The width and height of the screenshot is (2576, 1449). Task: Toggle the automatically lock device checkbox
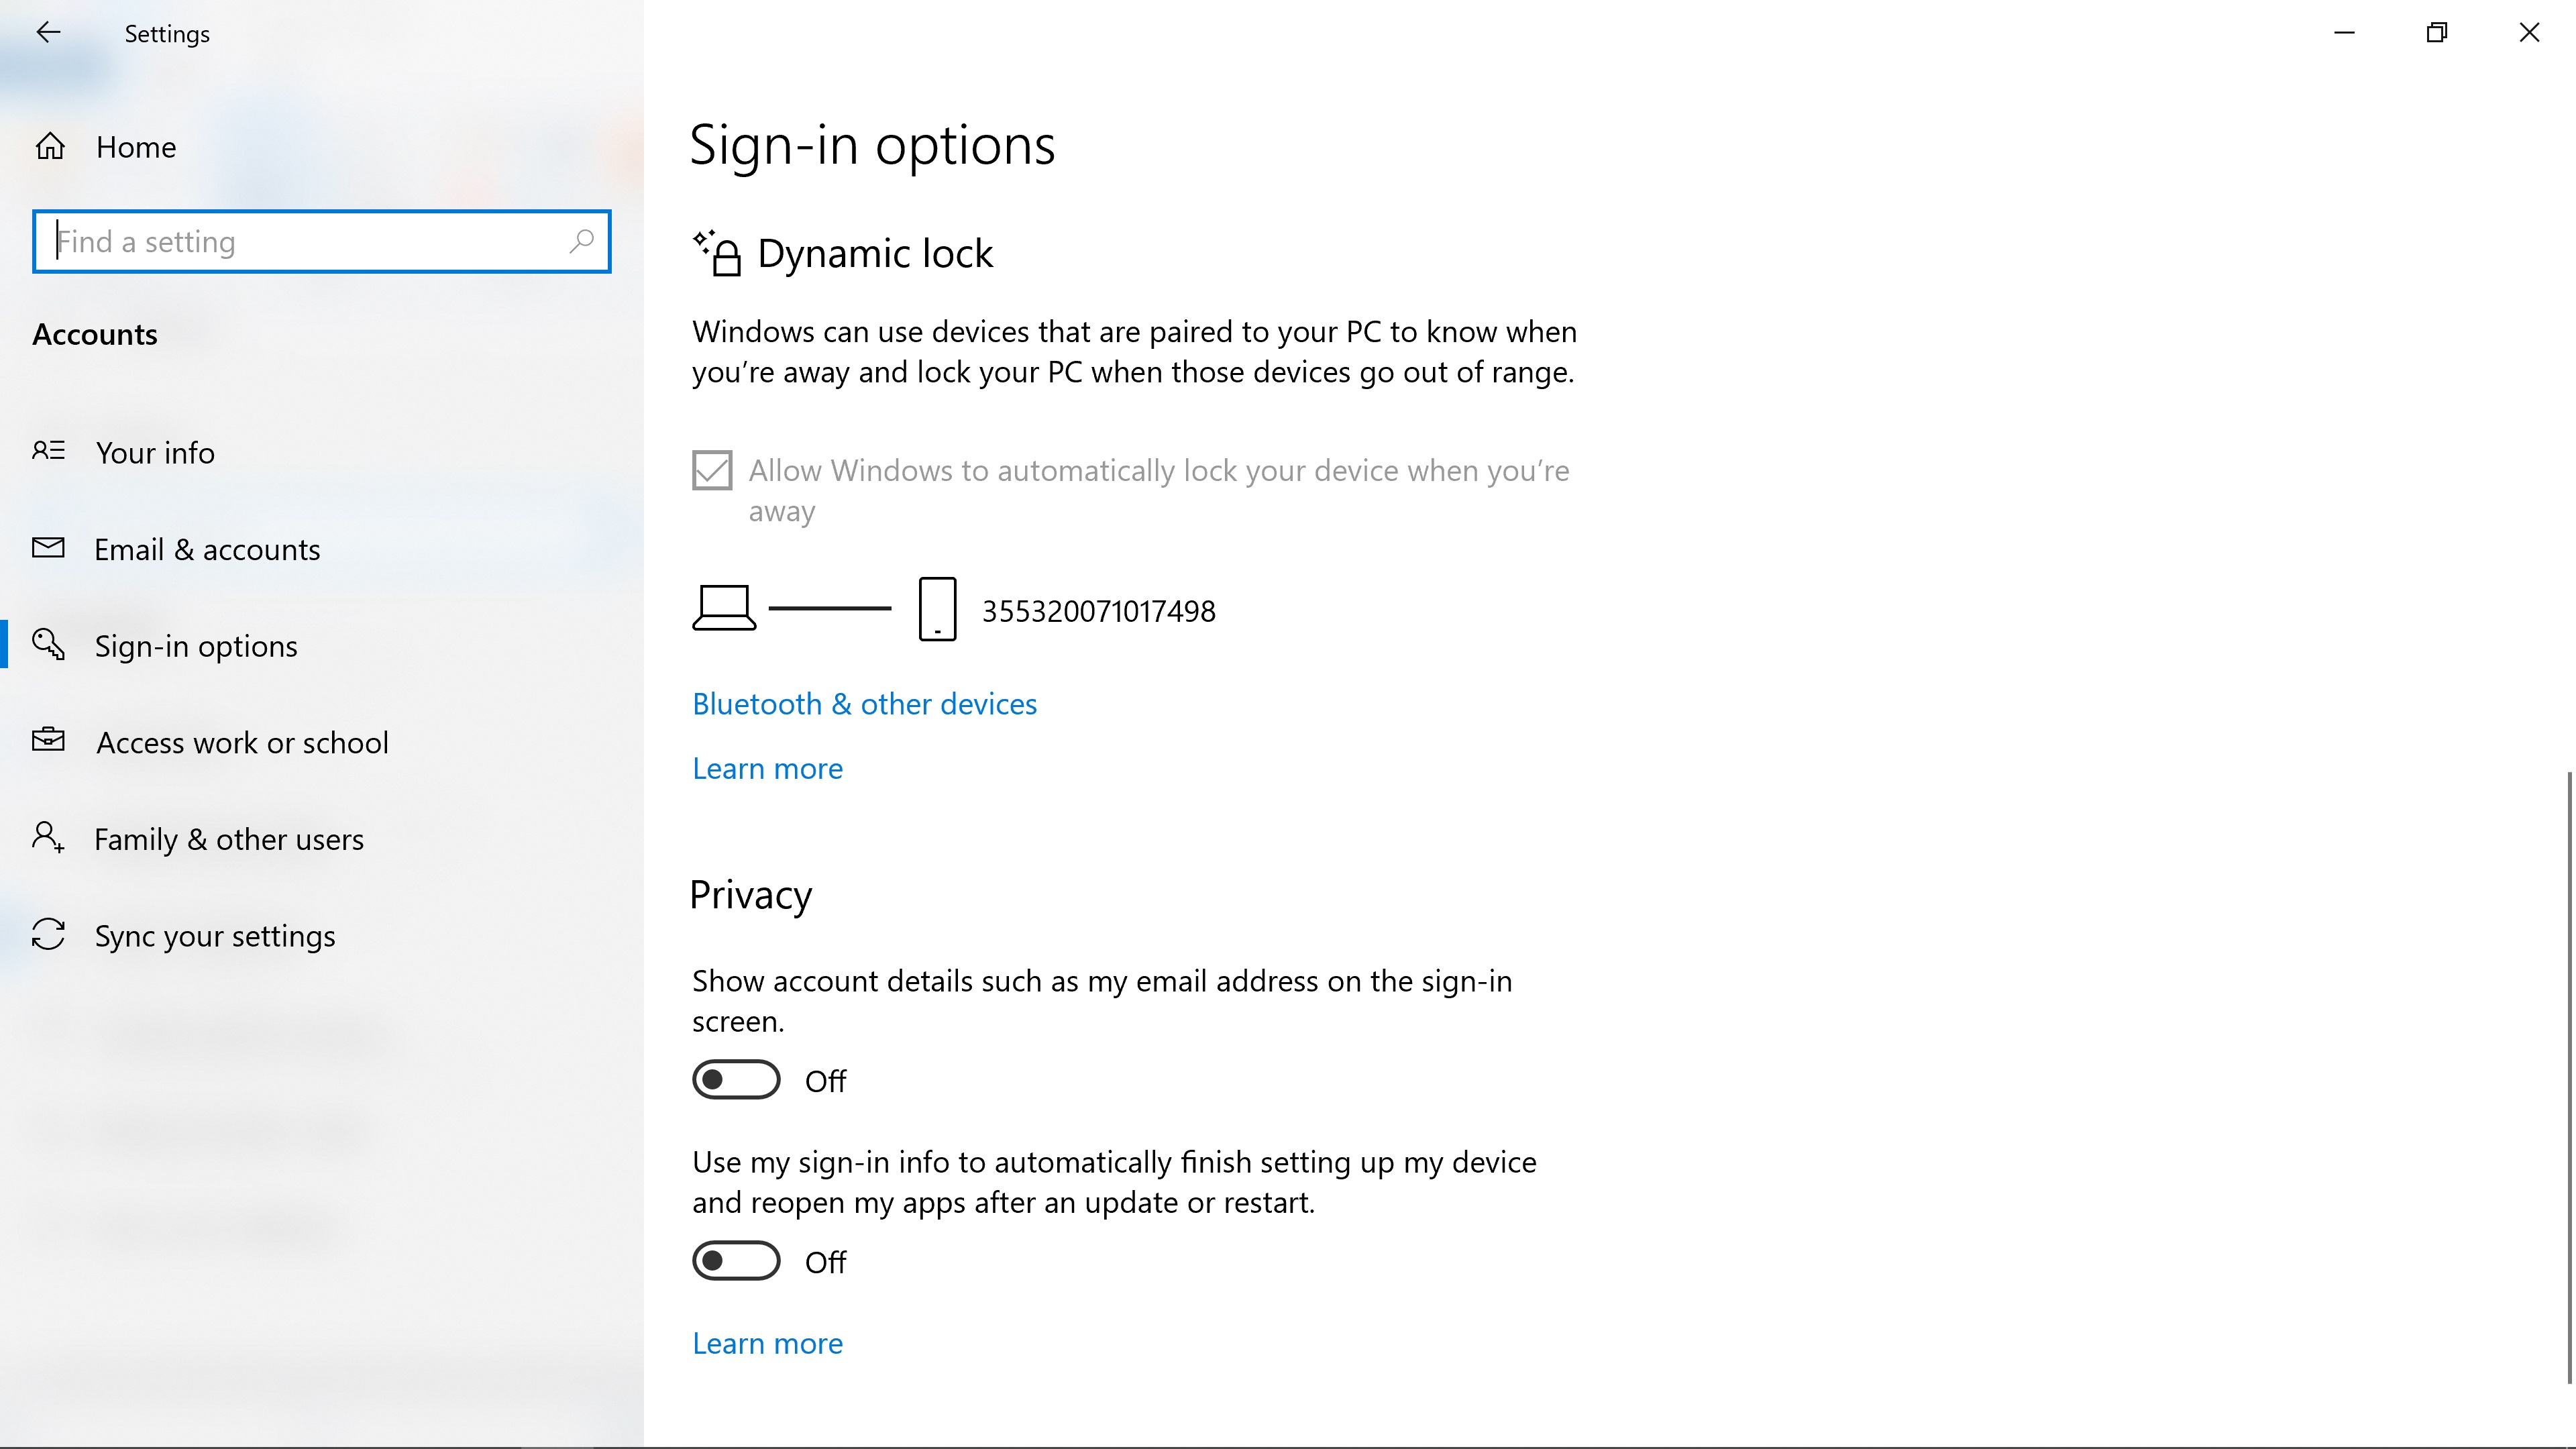coord(712,470)
